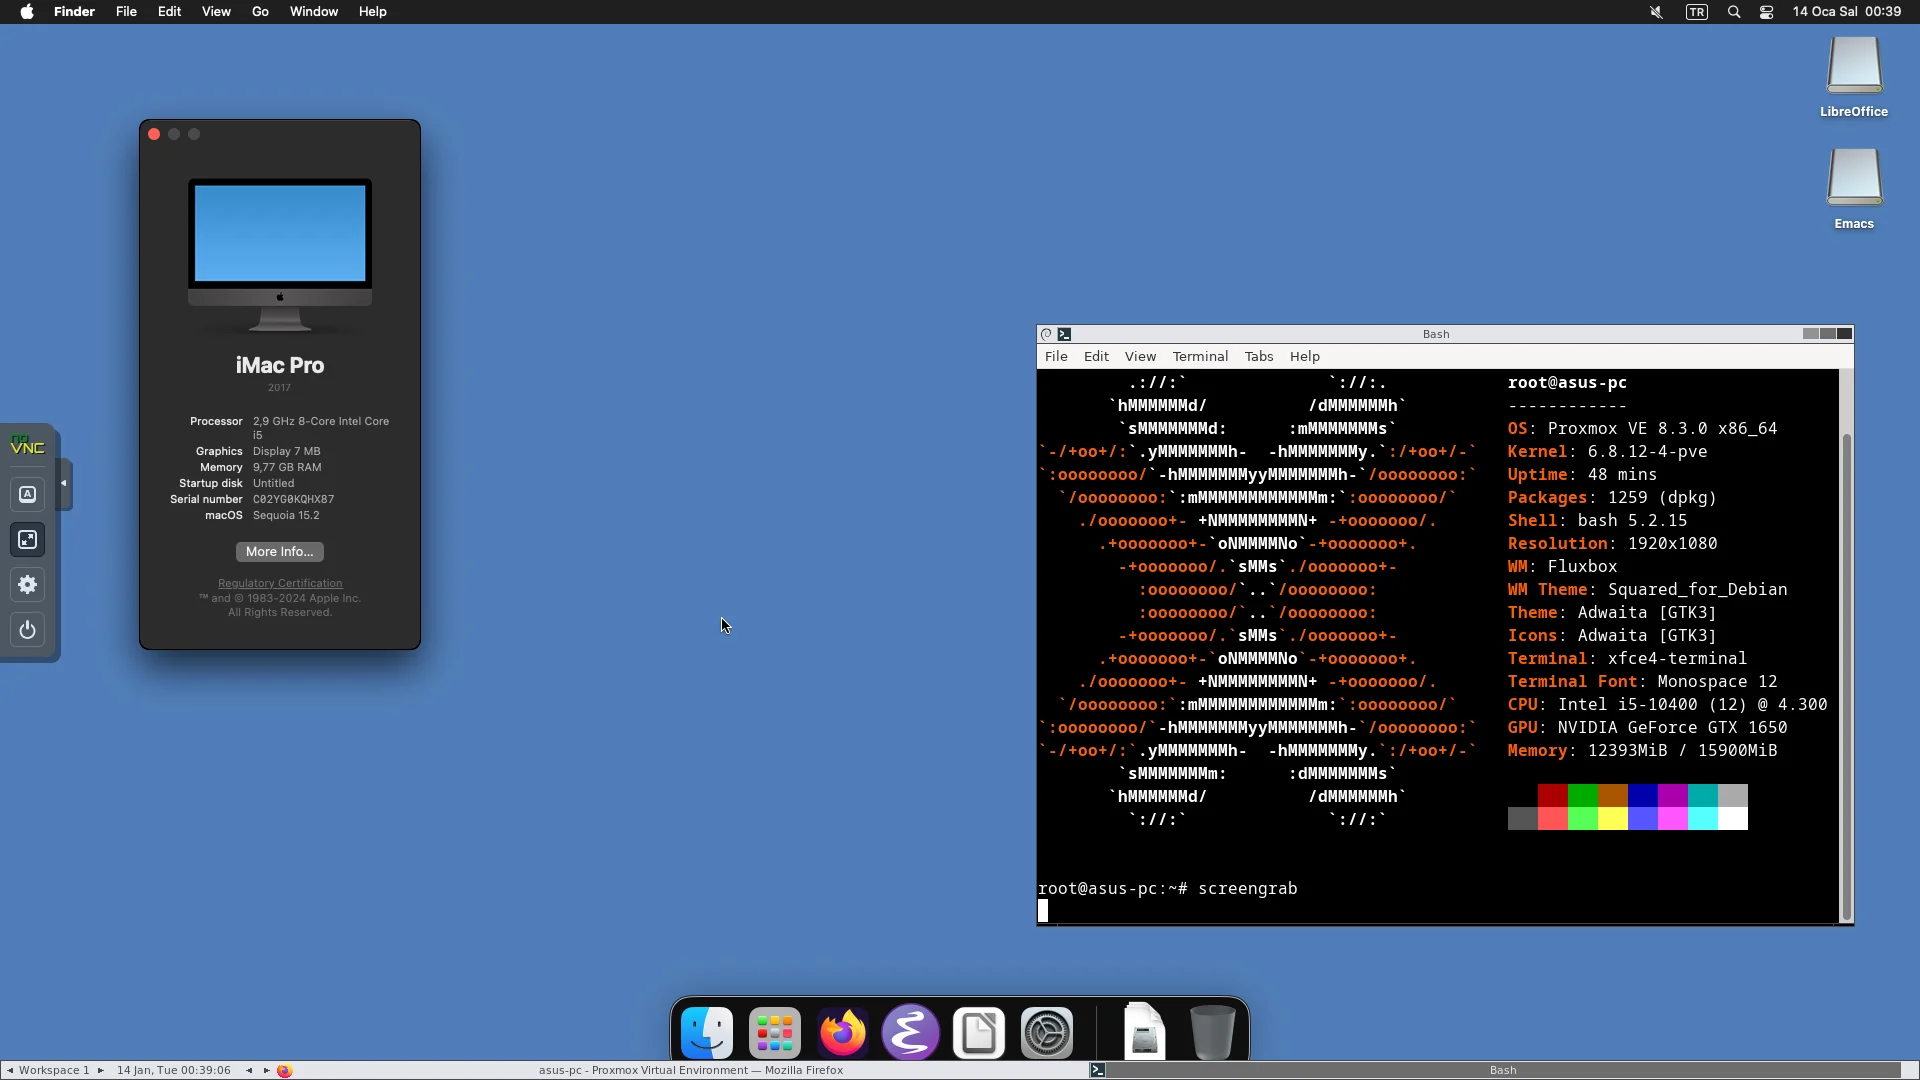Click Debian swirl window menu icon
The height and width of the screenshot is (1080, 1920).
(x=1047, y=334)
